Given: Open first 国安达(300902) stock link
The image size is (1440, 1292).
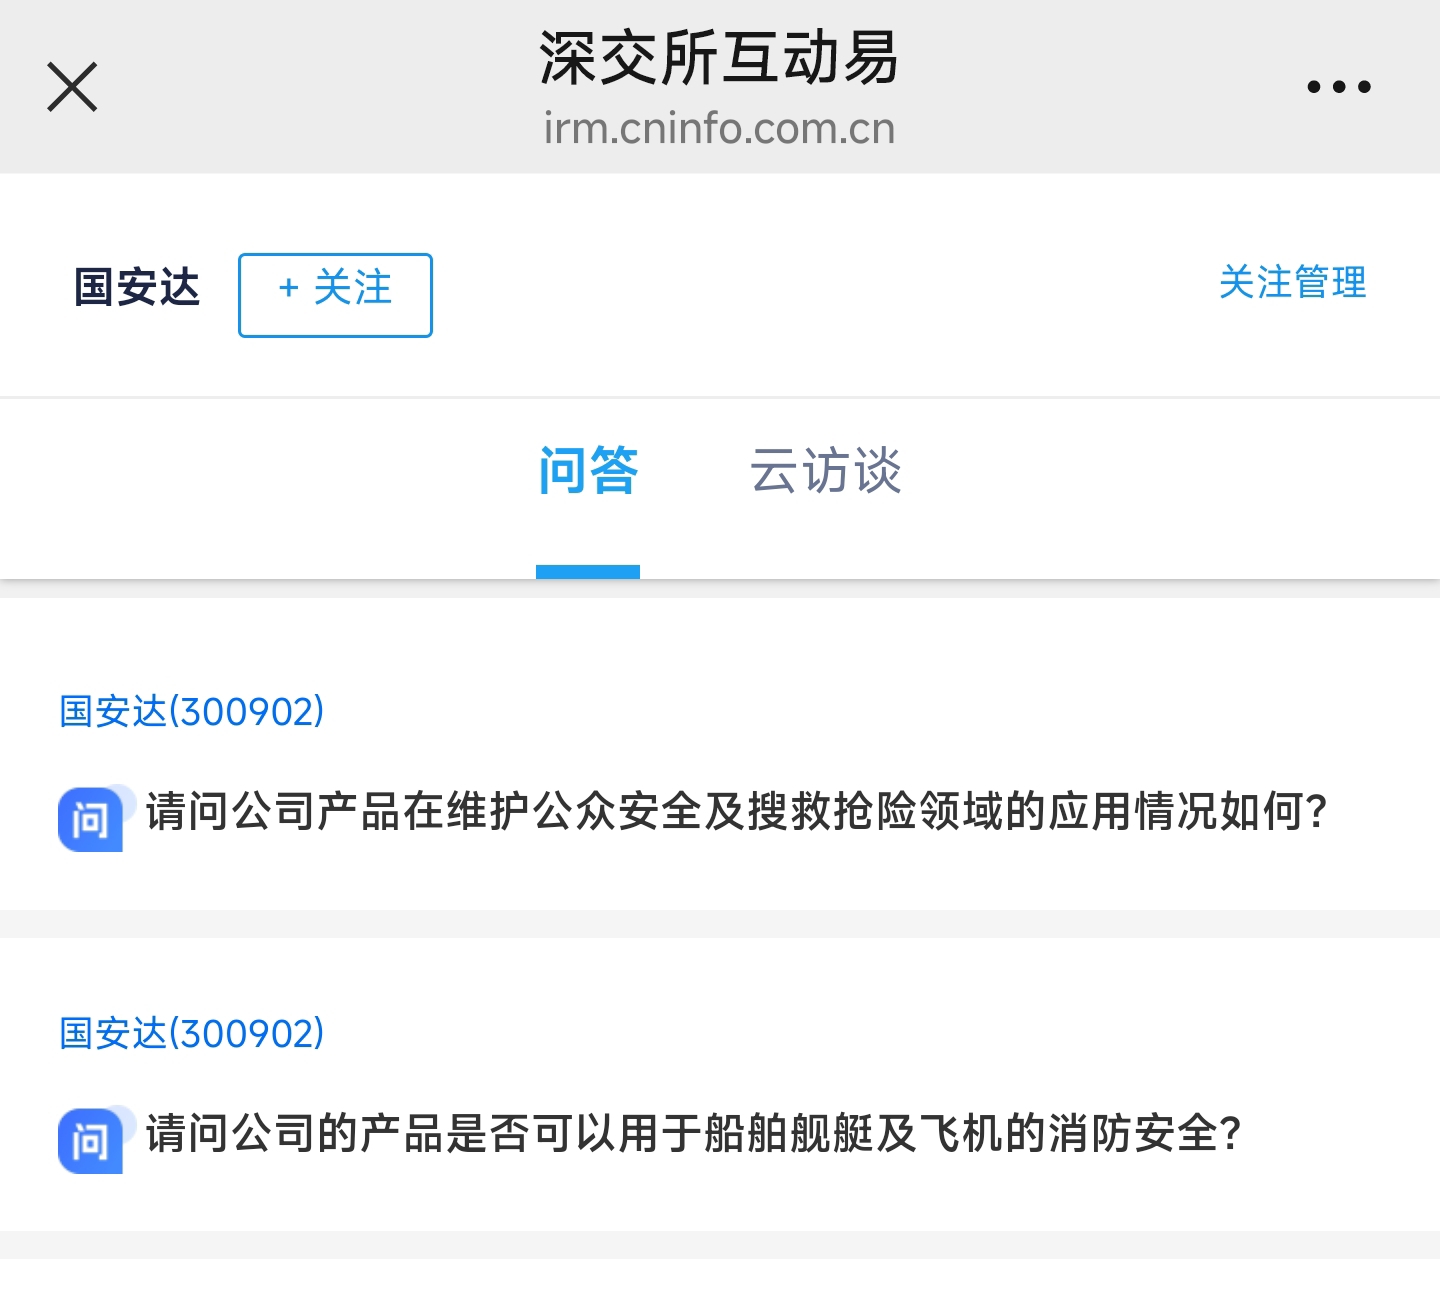Looking at the screenshot, I should (192, 711).
